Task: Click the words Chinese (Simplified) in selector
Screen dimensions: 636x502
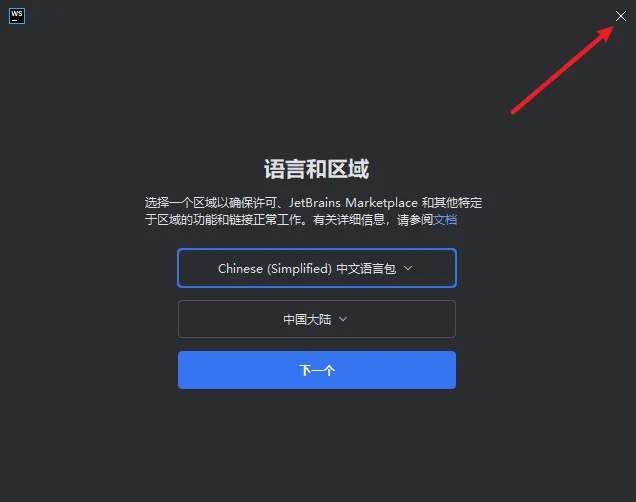Action: [275, 268]
